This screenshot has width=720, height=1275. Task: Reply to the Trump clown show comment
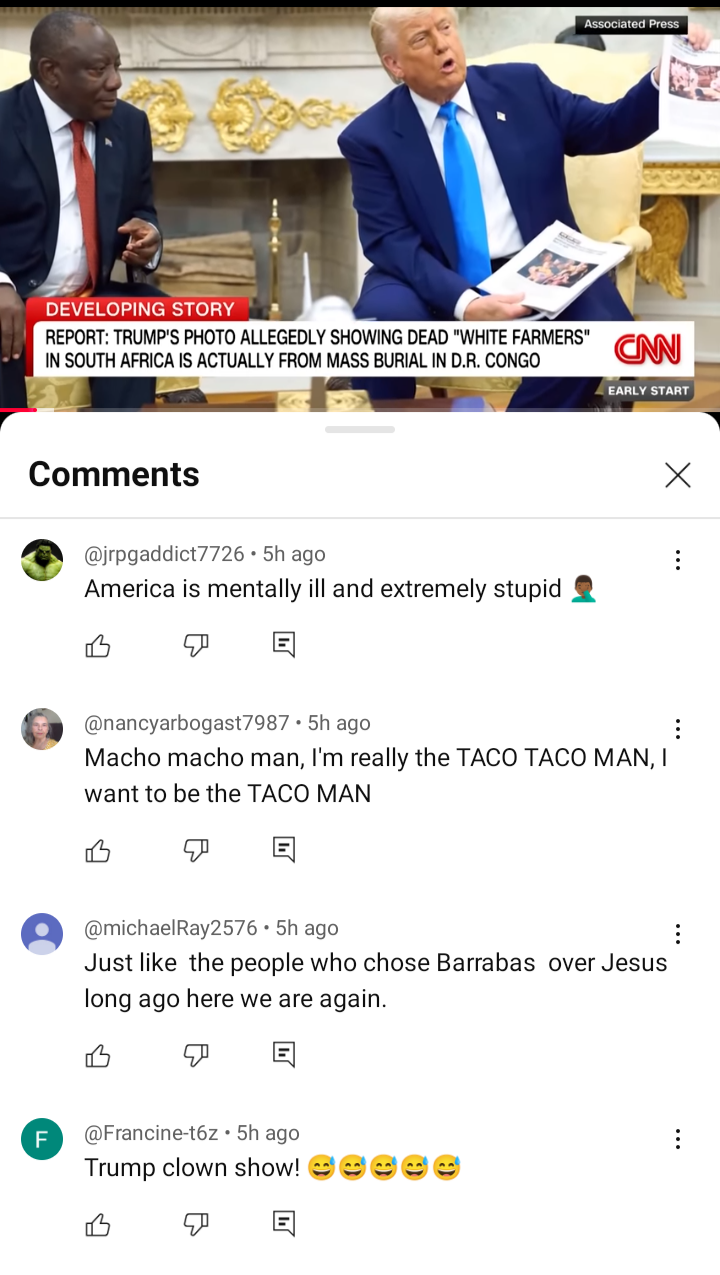point(284,1224)
